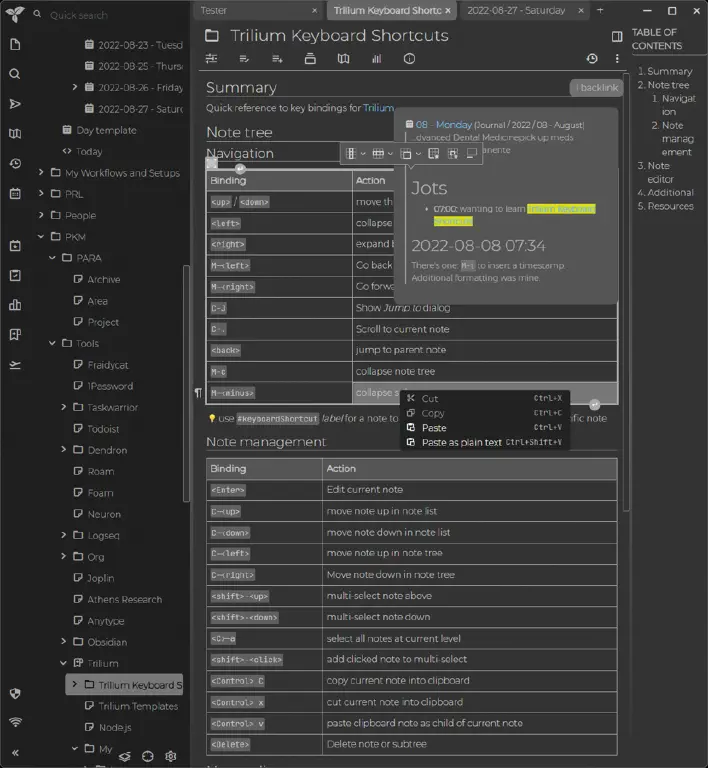Image resolution: width=708 pixels, height=768 pixels.
Task: Collapse the PKM folder
Action: [x=41, y=237]
